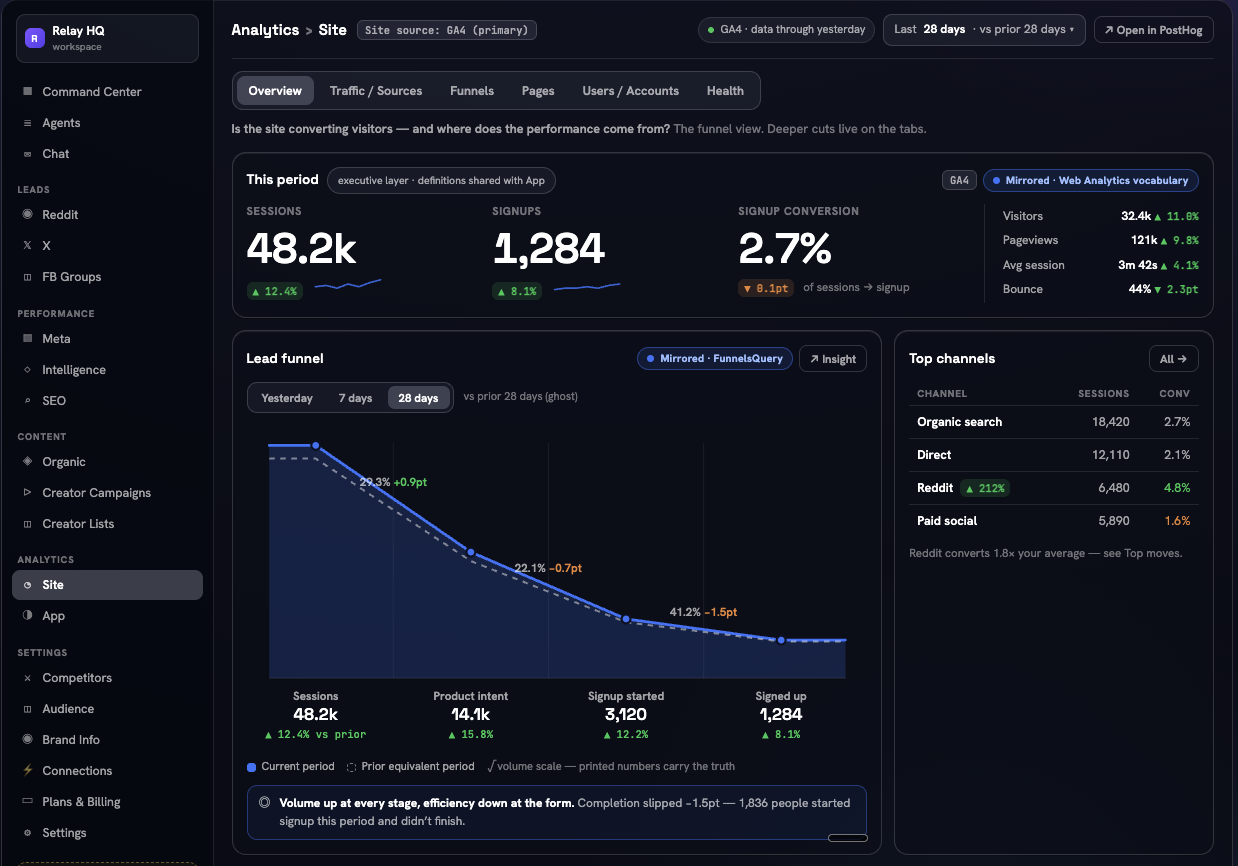Click the Mirrored · FunnelsQuery badge

click(715, 359)
